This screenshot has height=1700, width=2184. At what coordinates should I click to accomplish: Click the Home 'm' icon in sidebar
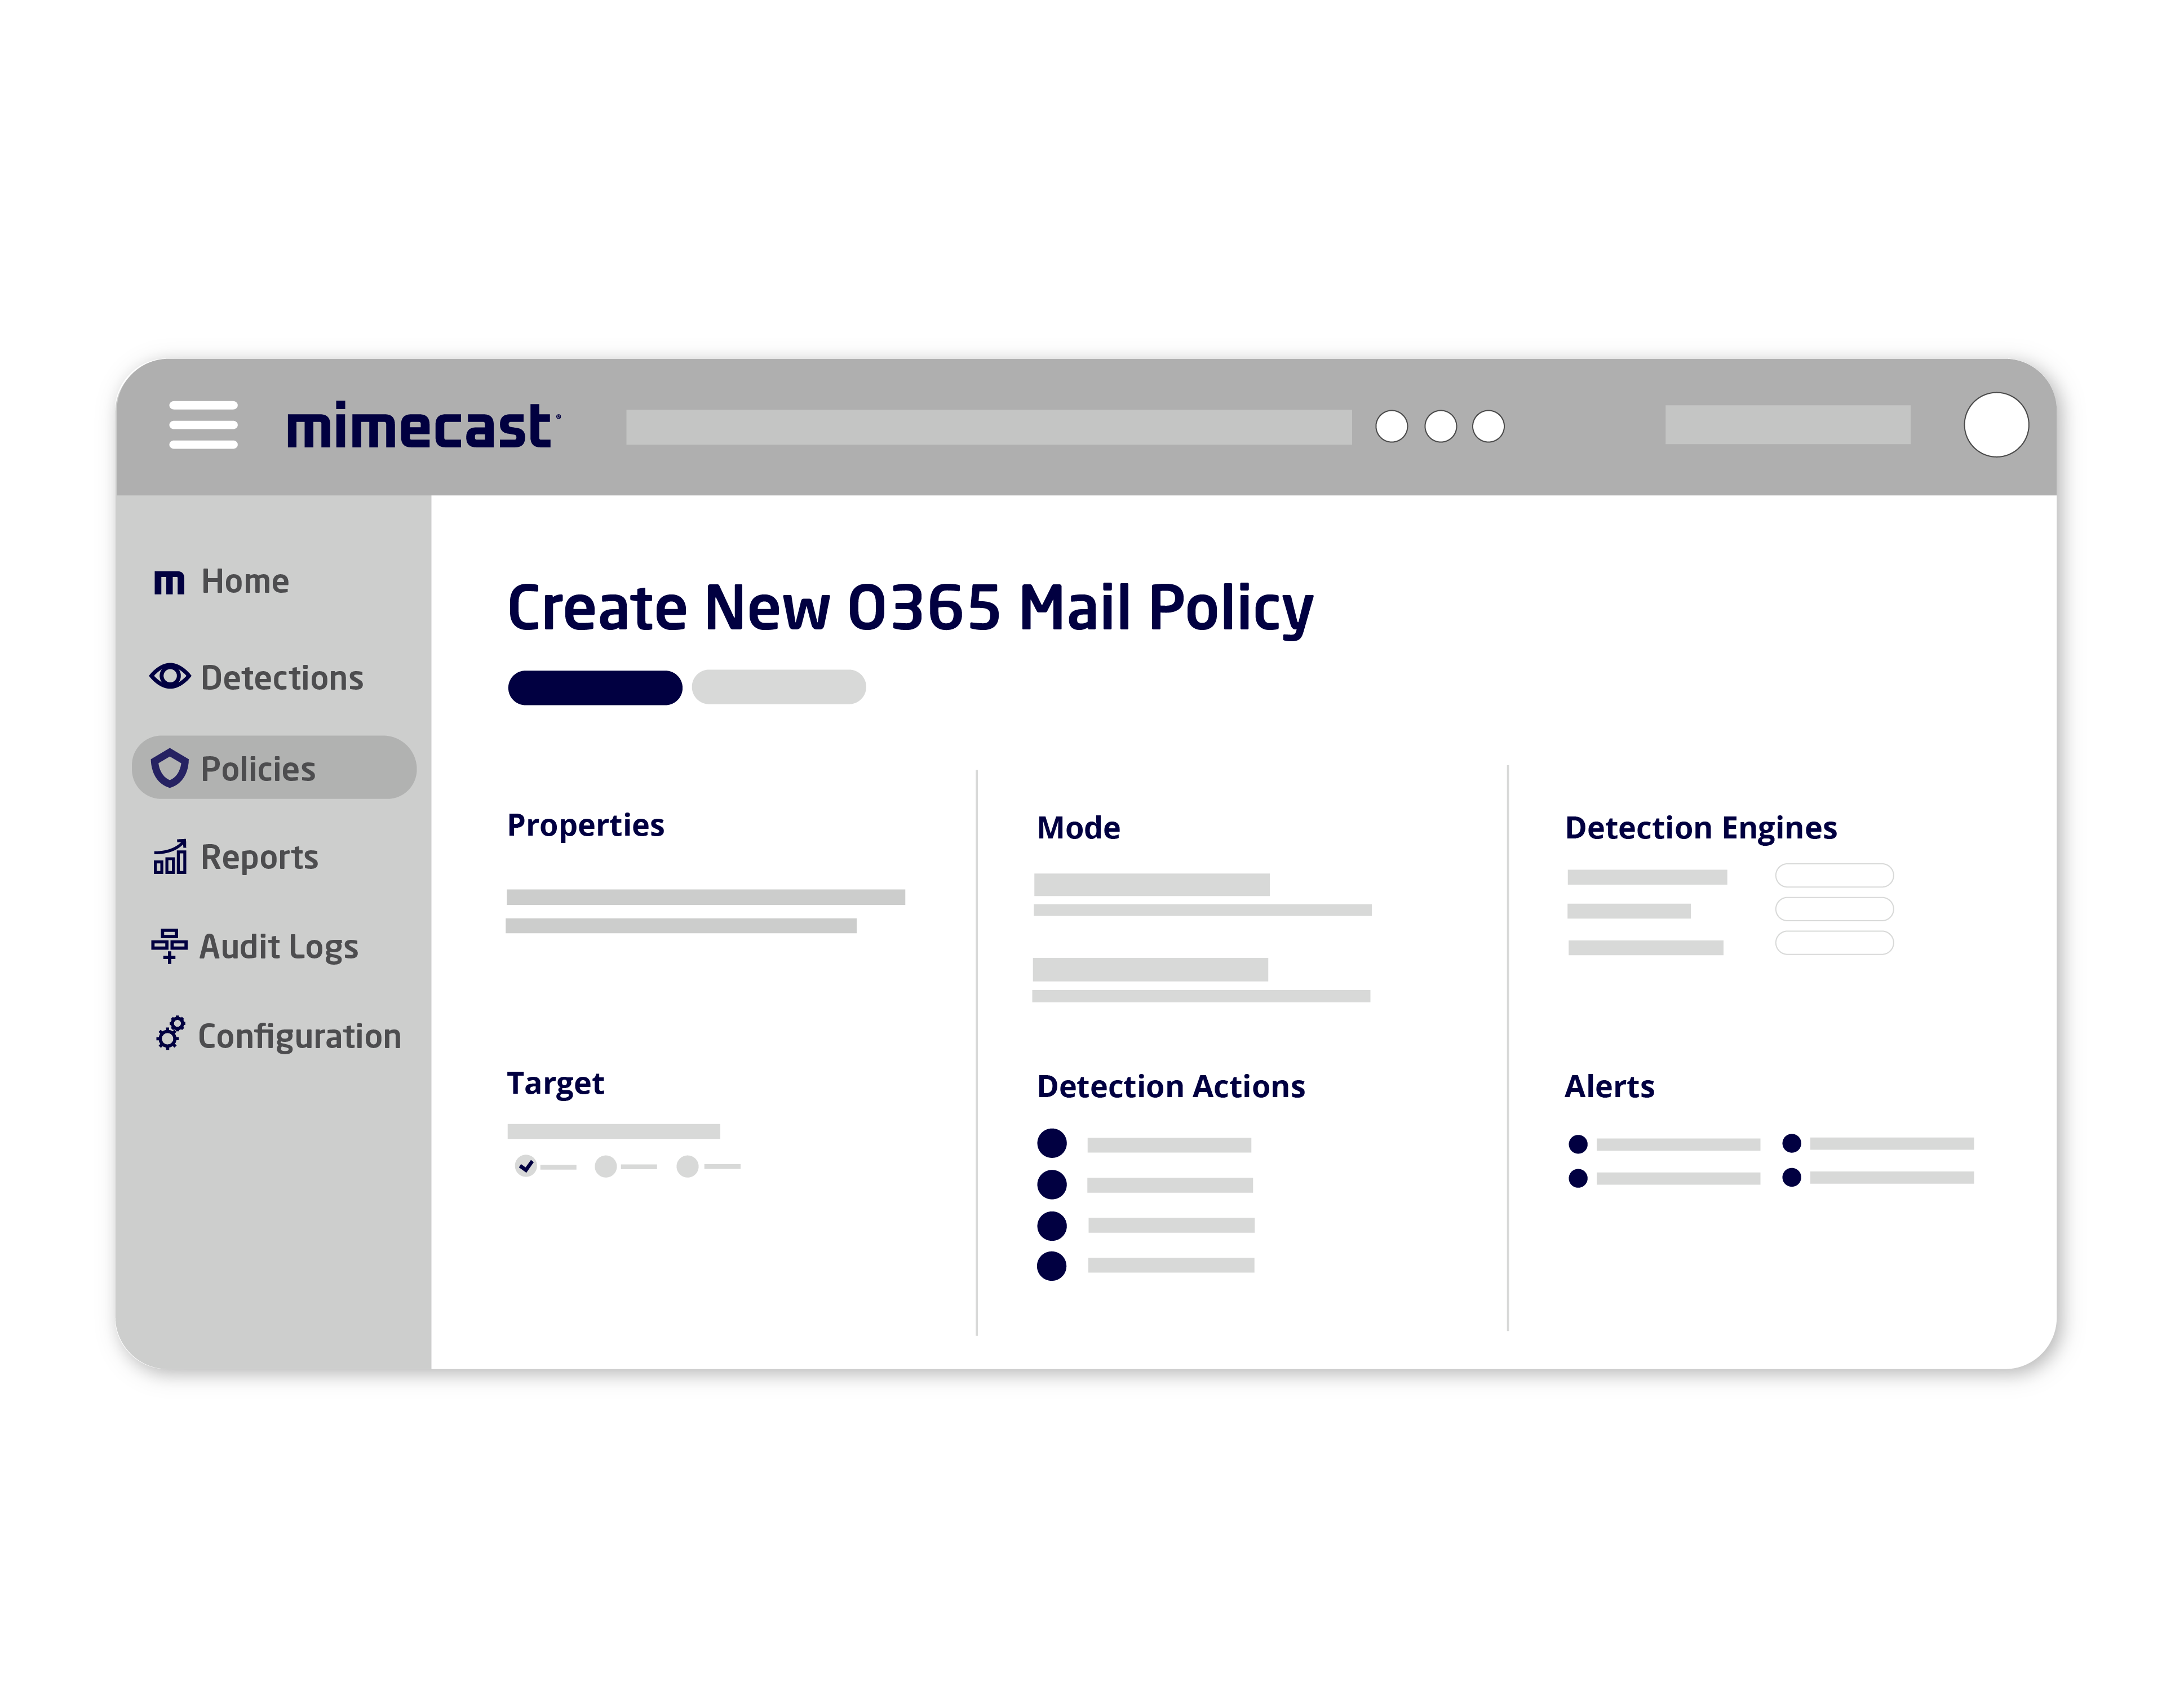tap(169, 582)
